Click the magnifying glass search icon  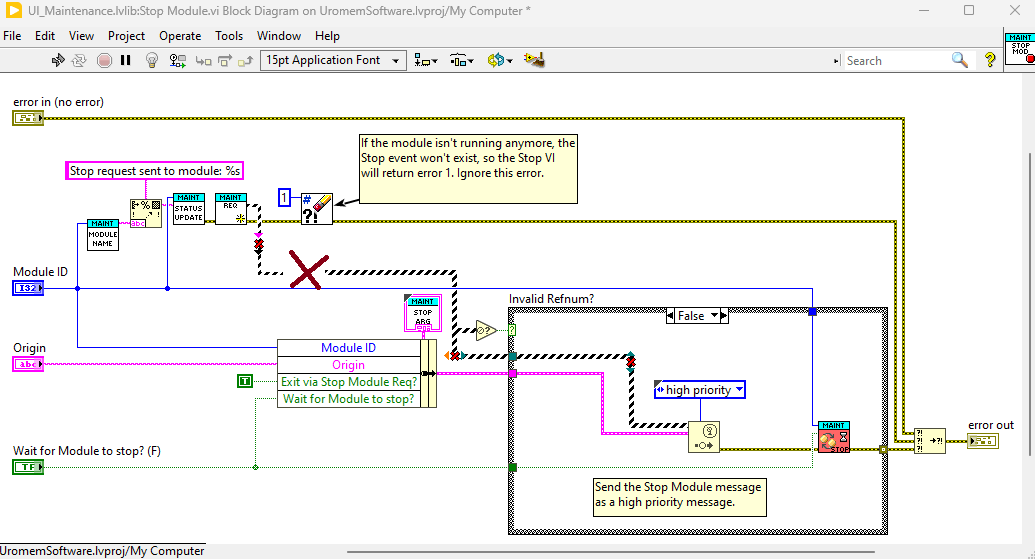960,60
